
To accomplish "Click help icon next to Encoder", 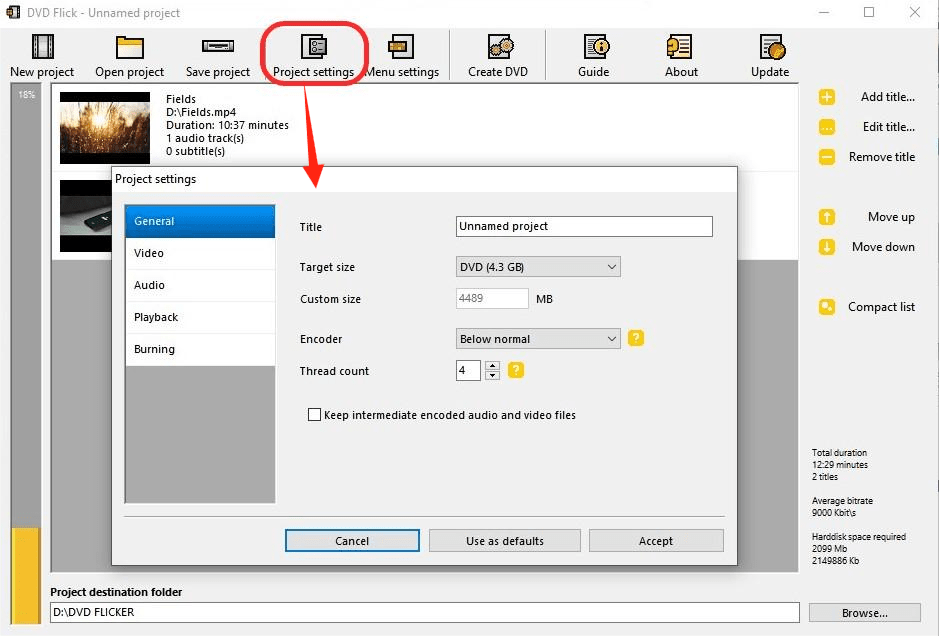I will (x=636, y=339).
